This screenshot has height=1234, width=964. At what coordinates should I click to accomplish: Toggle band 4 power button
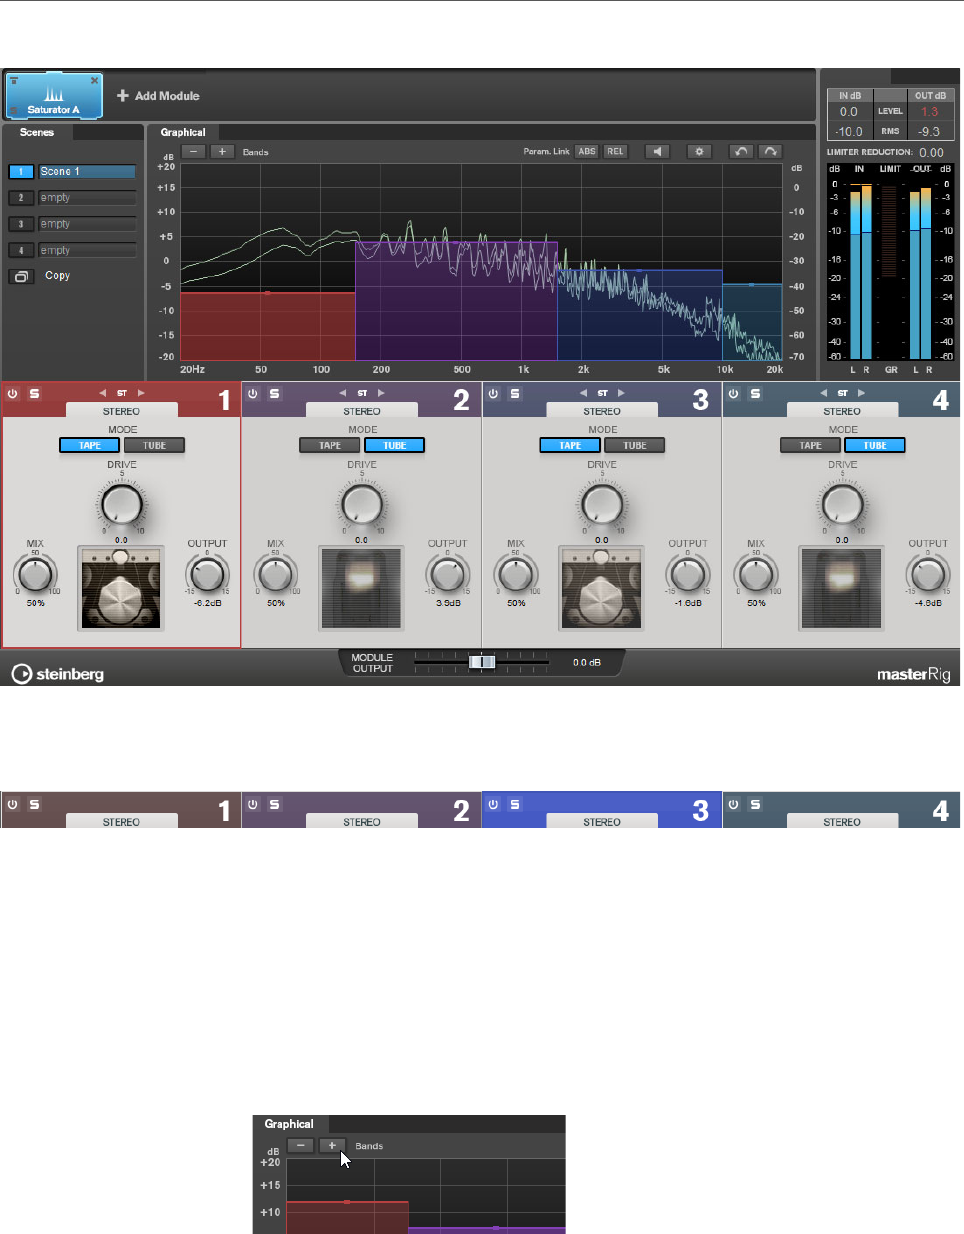[733, 394]
